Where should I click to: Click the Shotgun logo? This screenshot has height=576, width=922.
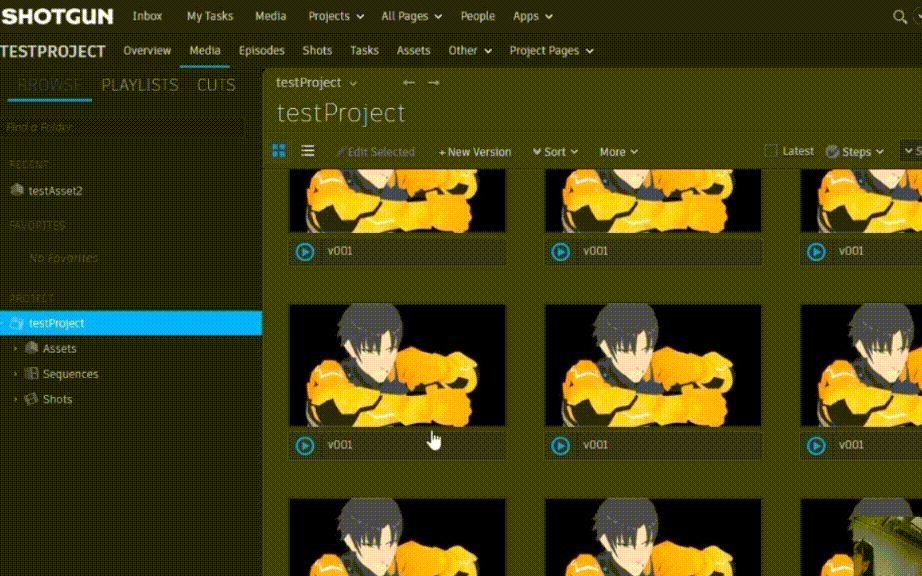57,16
